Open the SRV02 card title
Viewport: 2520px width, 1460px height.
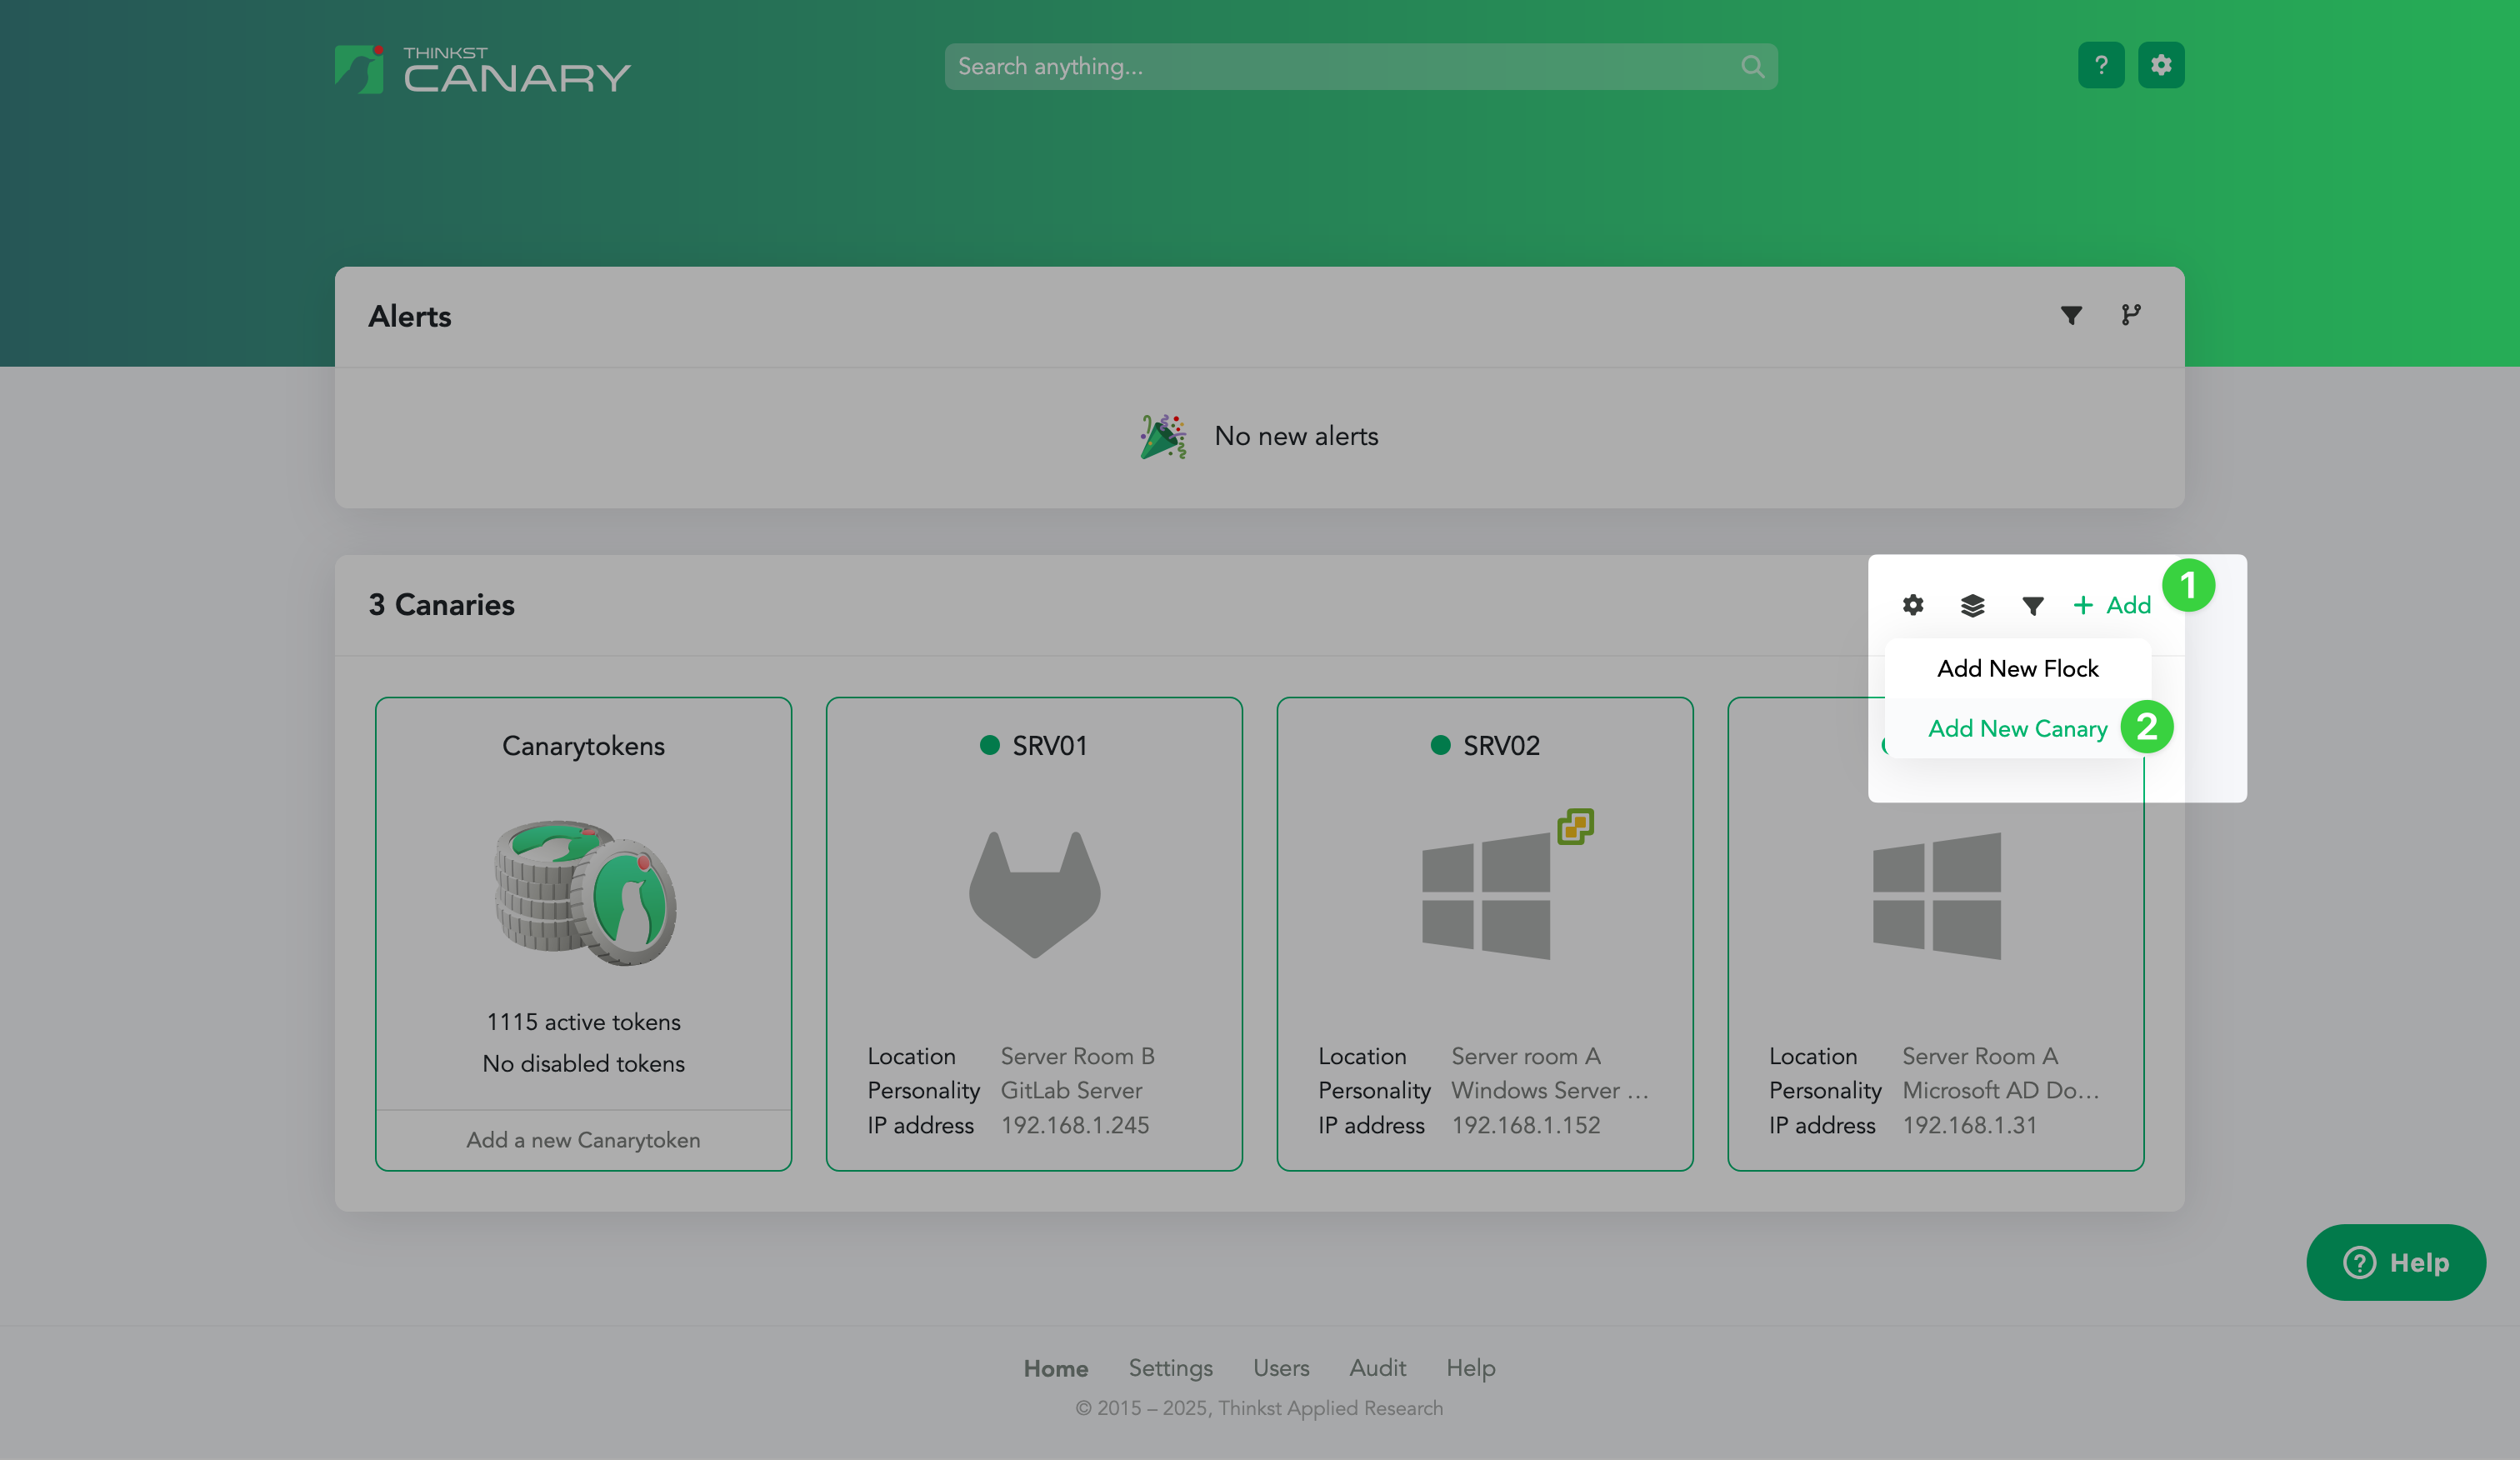coord(1501,746)
